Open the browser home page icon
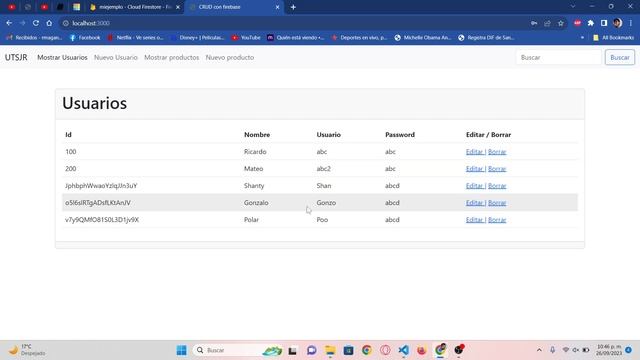The width and height of the screenshot is (640, 360). [49, 23]
